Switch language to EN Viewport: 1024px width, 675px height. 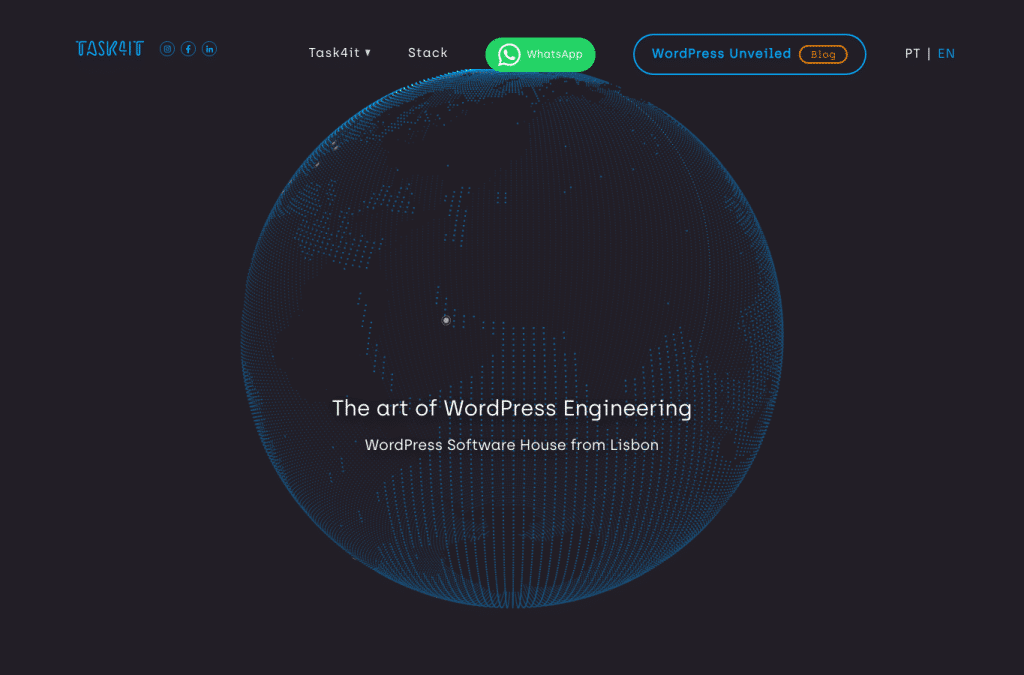click(946, 54)
